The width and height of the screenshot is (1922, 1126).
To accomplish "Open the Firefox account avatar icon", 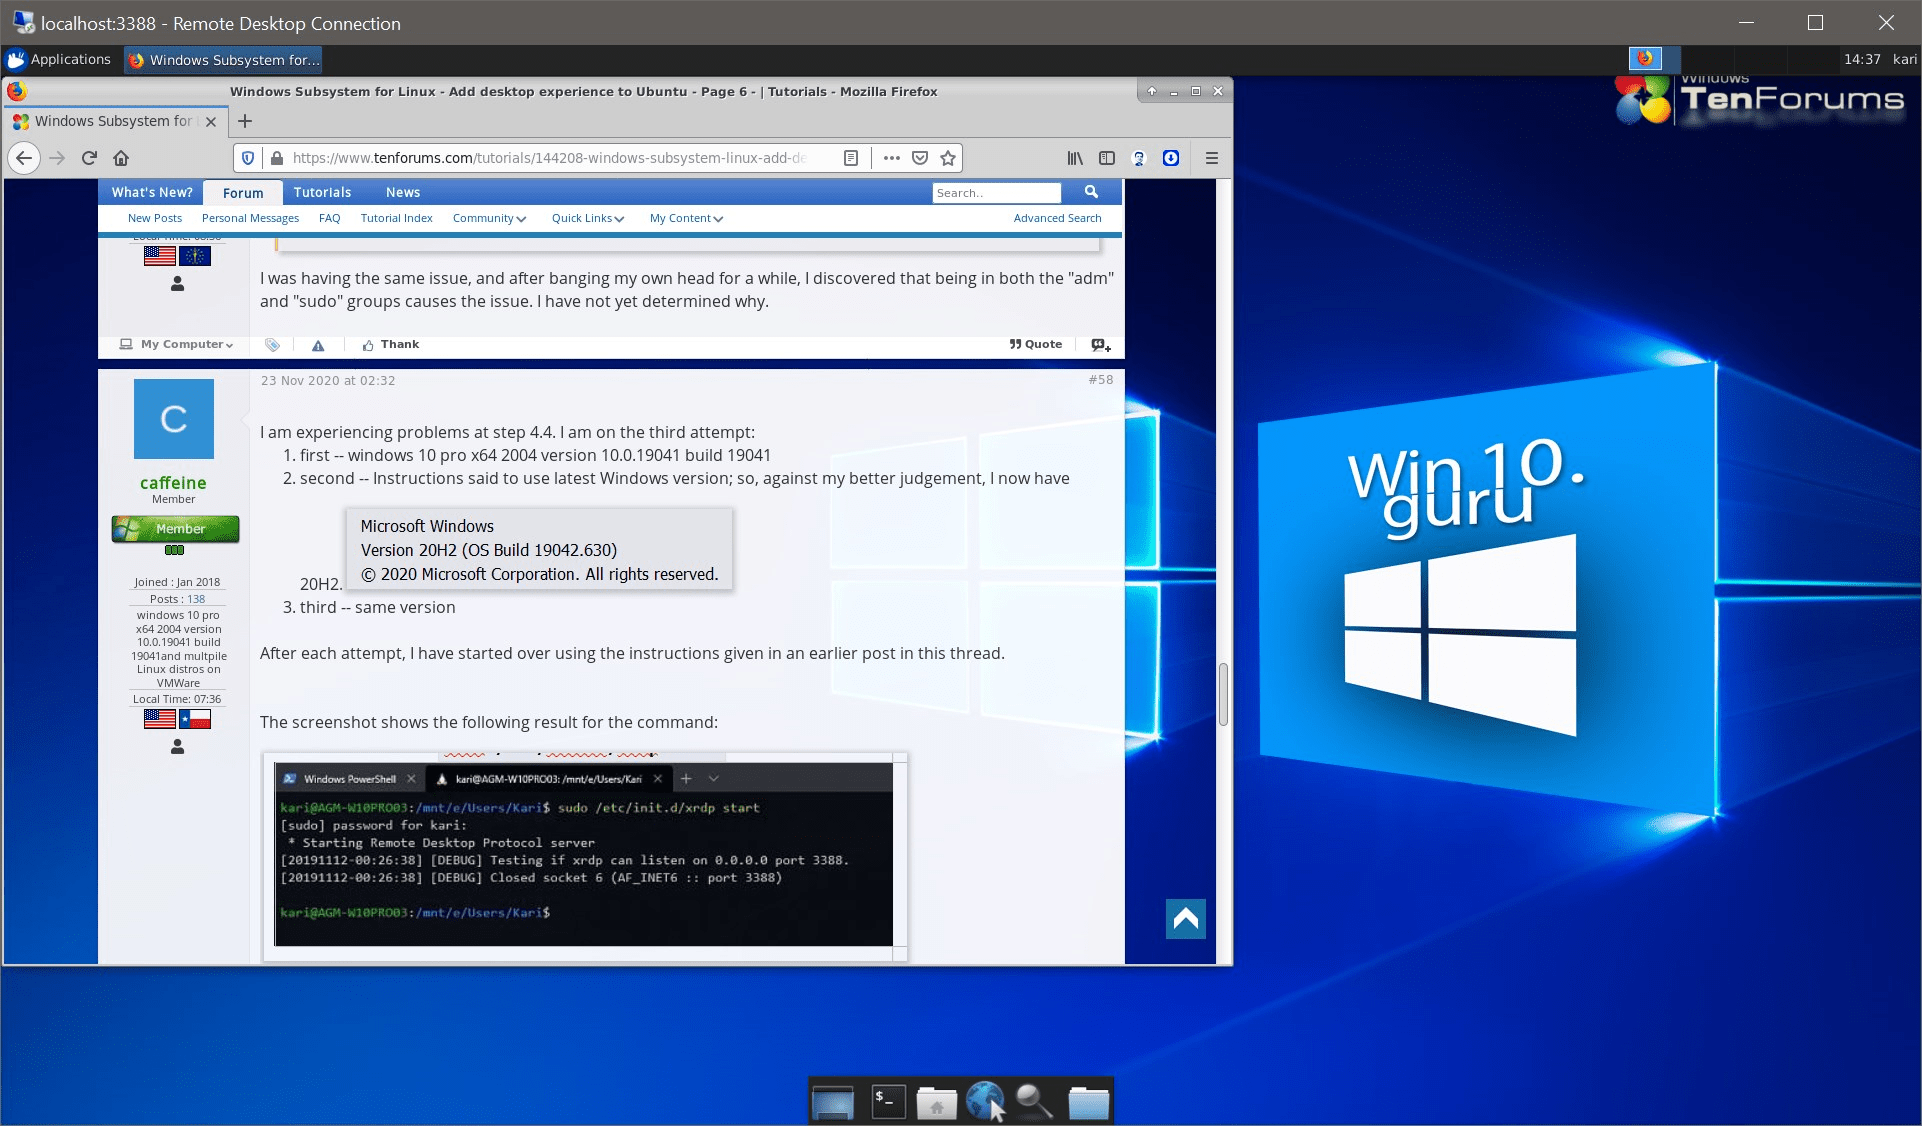I will [x=1138, y=158].
